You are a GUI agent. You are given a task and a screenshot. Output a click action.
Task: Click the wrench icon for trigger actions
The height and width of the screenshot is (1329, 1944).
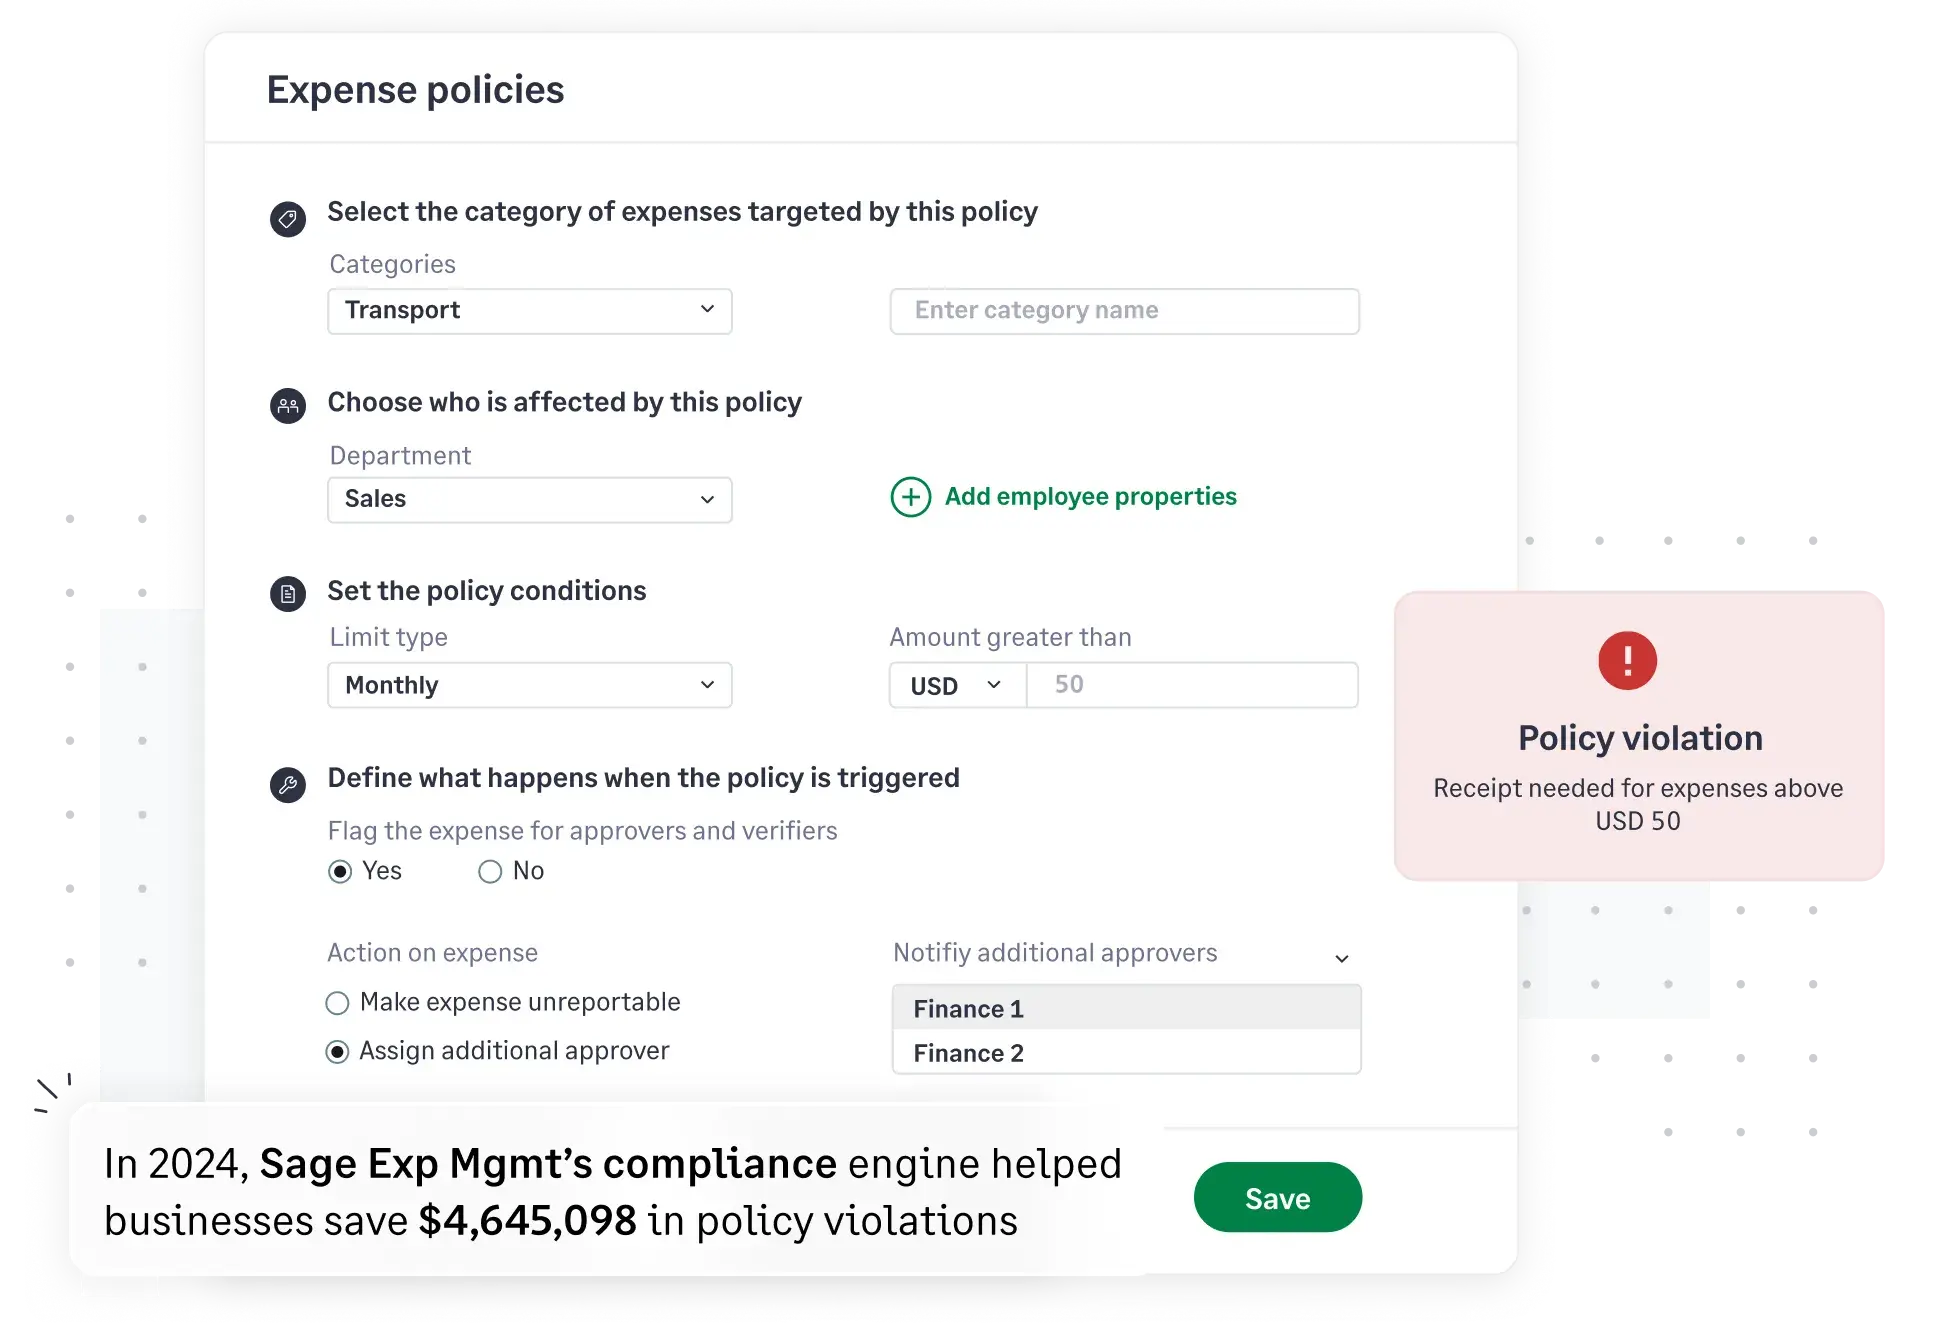(288, 785)
